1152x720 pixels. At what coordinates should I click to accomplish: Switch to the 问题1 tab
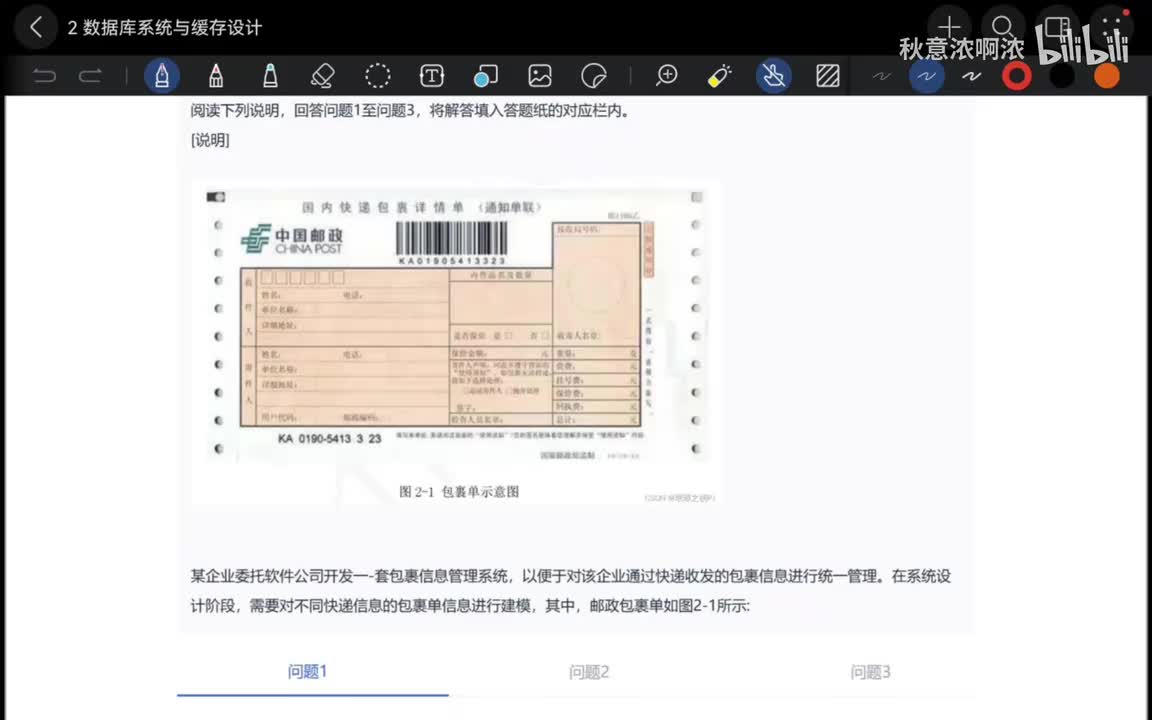[307, 672]
